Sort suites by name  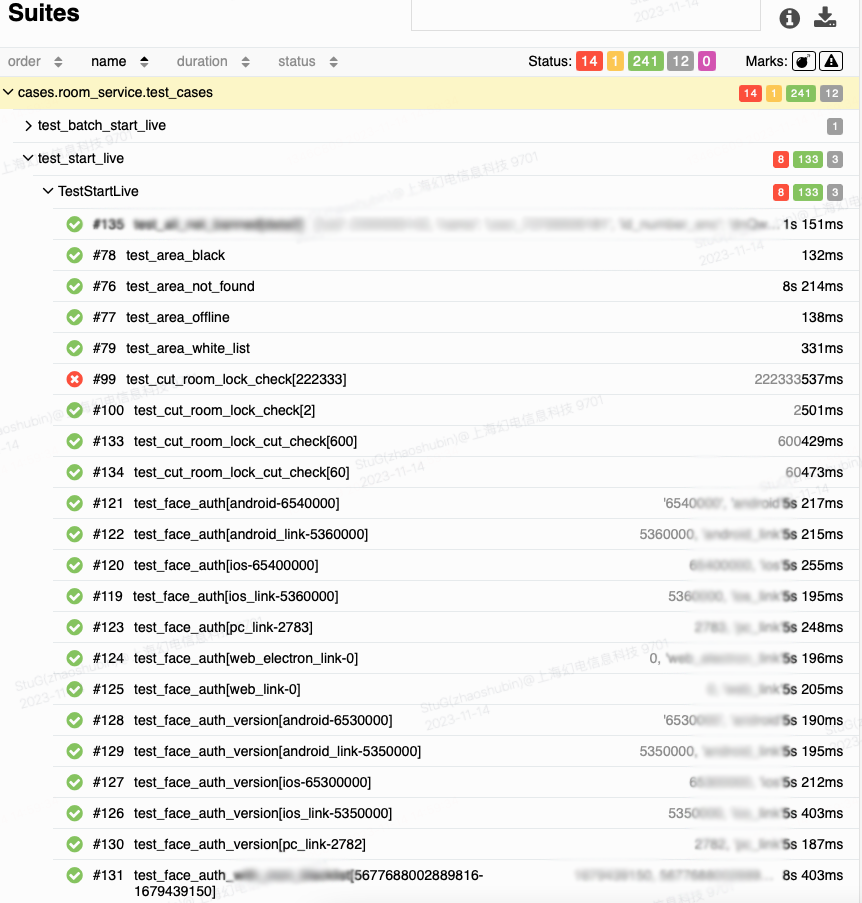[120, 62]
